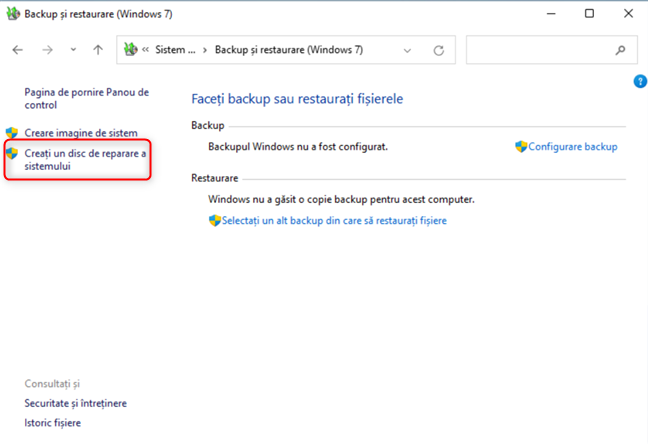
Task: Open Istoric fișiere
Action: coord(52,423)
